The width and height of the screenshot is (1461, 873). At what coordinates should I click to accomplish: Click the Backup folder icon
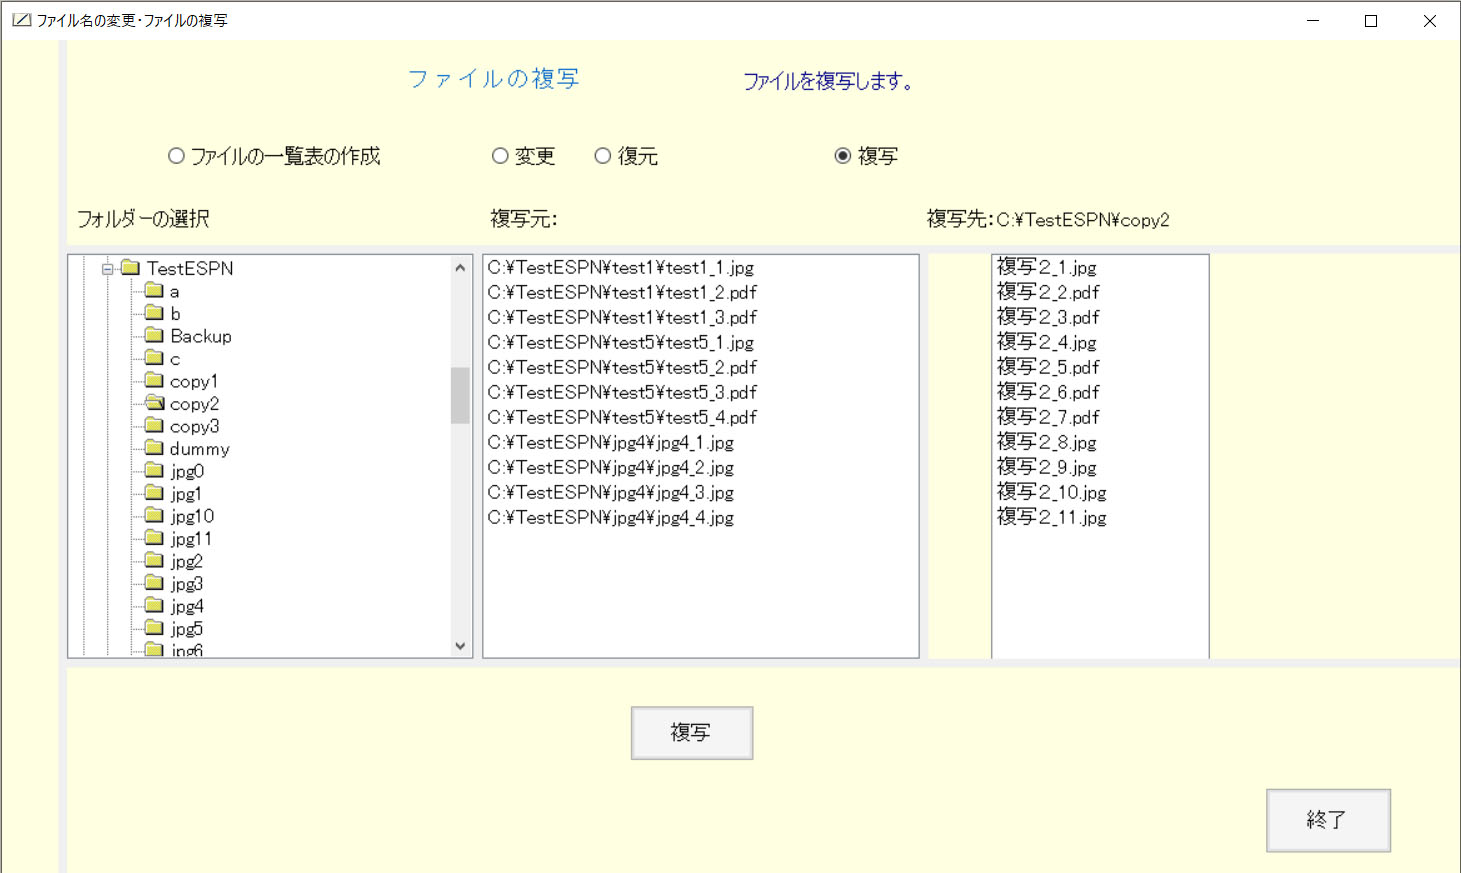click(154, 336)
